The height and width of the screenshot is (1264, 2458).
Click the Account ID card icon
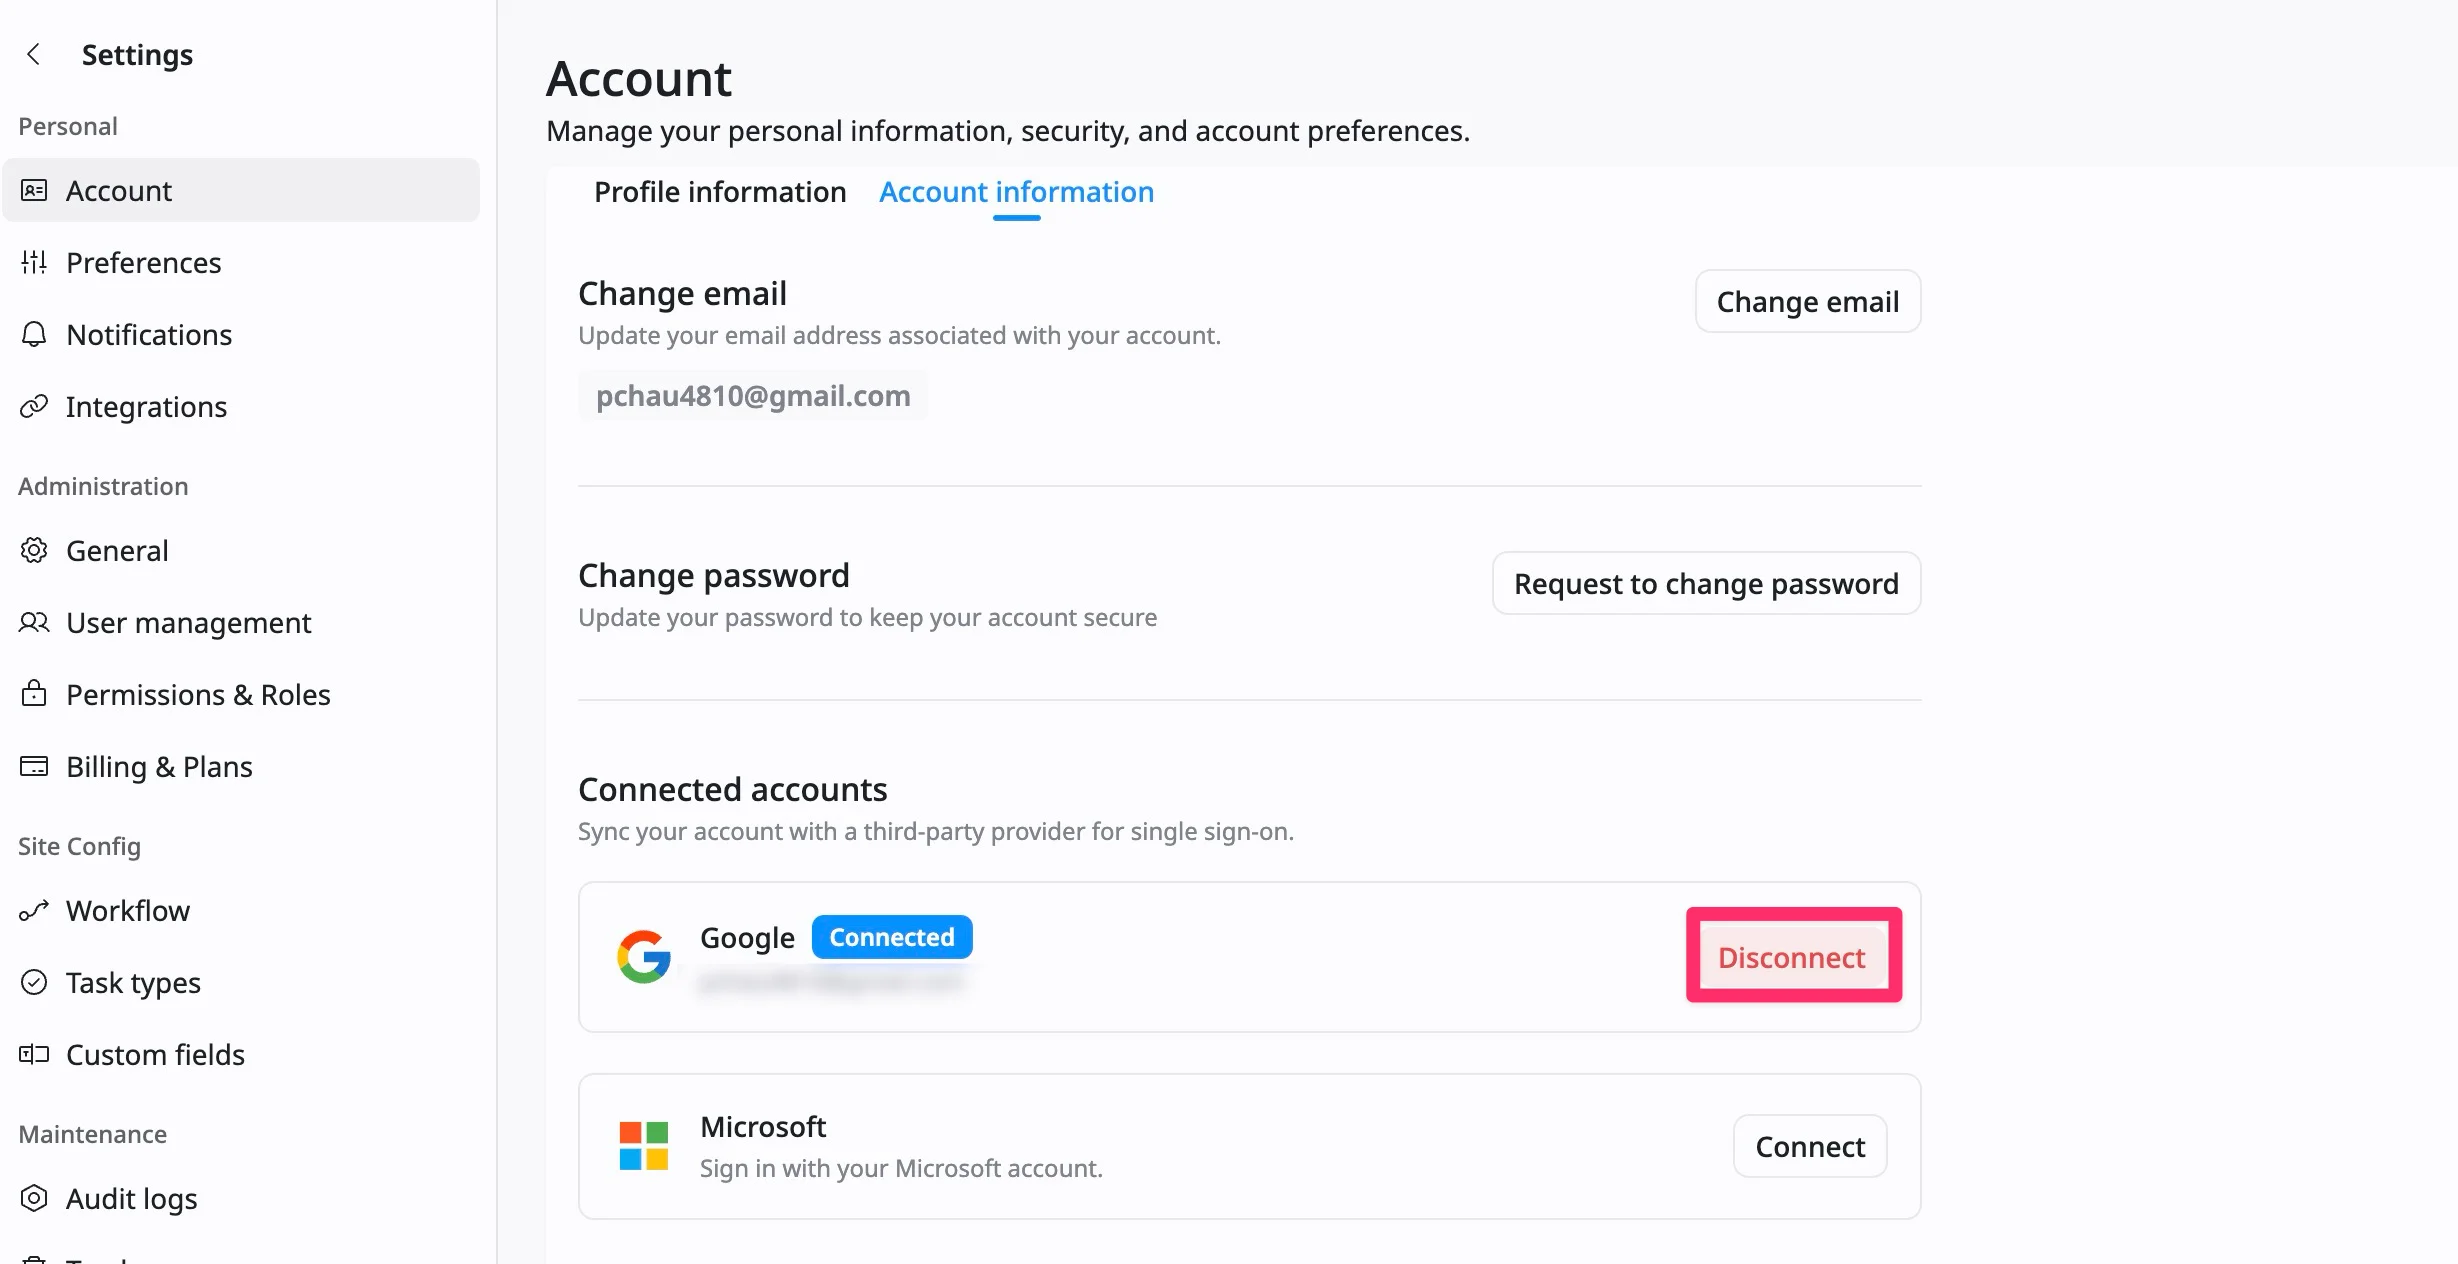tap(34, 190)
